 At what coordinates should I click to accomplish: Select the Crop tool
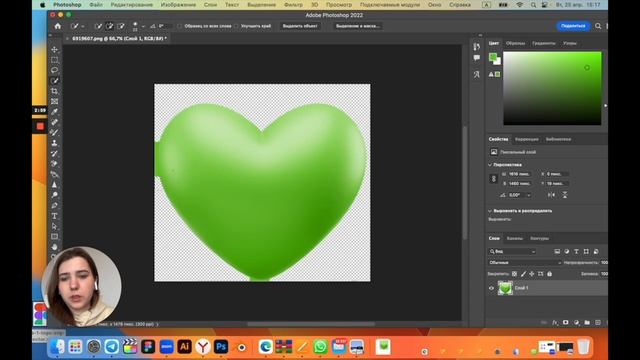click(x=54, y=91)
